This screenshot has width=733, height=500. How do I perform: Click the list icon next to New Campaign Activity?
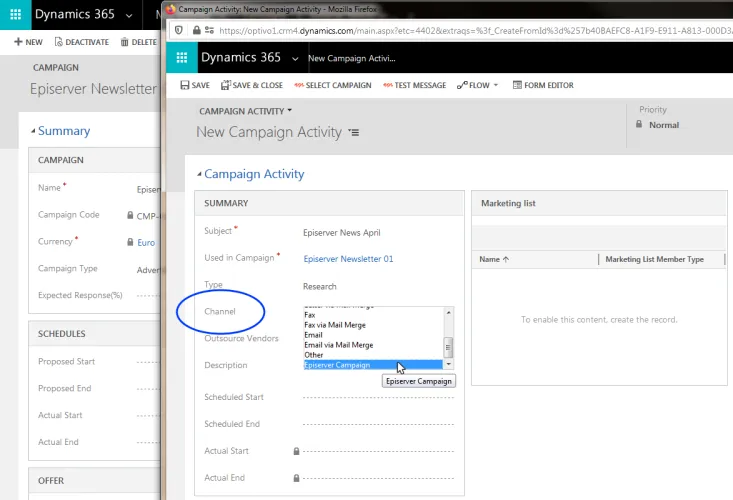click(x=354, y=133)
